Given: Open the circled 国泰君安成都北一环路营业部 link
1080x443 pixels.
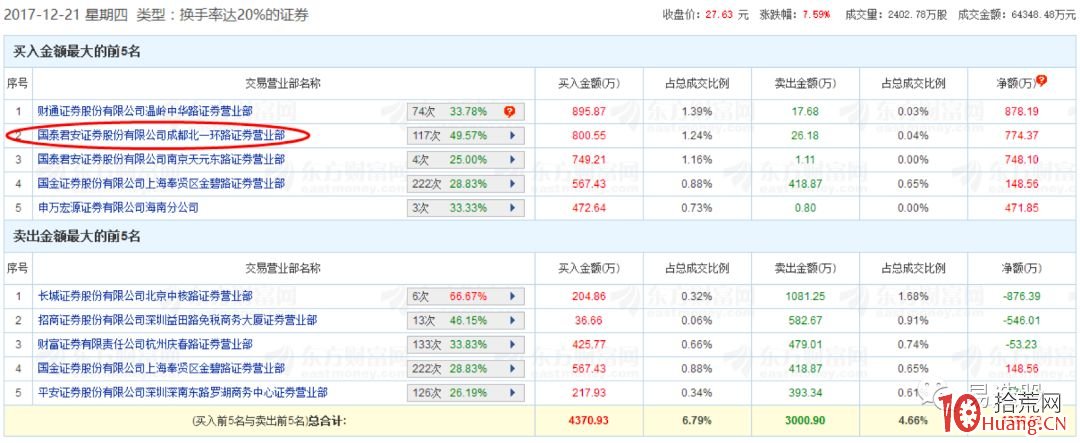Looking at the screenshot, I should click(161, 135).
